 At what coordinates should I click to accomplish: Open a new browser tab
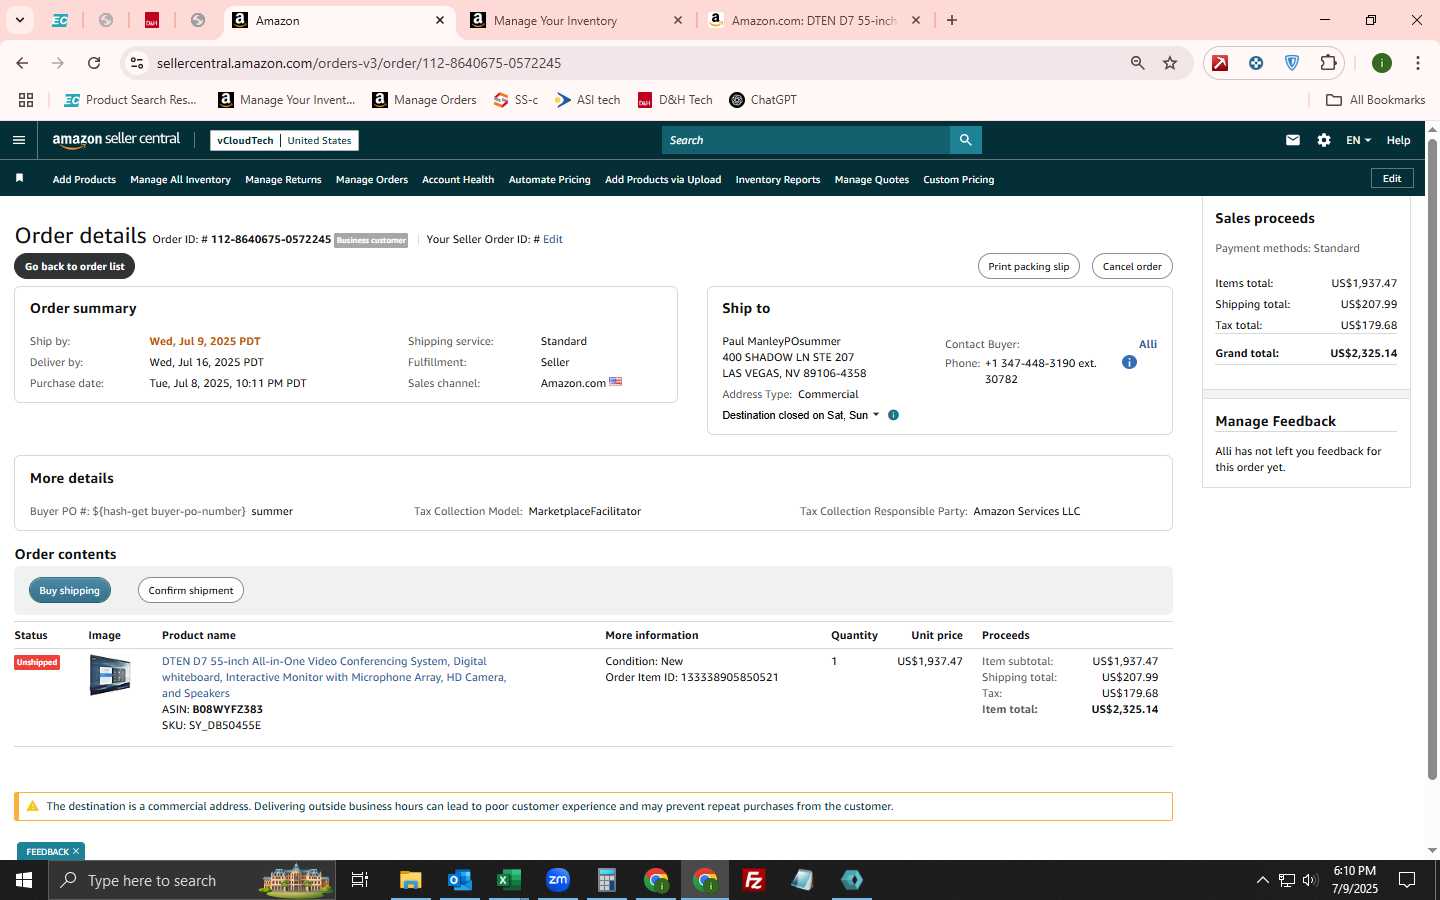coord(952,20)
